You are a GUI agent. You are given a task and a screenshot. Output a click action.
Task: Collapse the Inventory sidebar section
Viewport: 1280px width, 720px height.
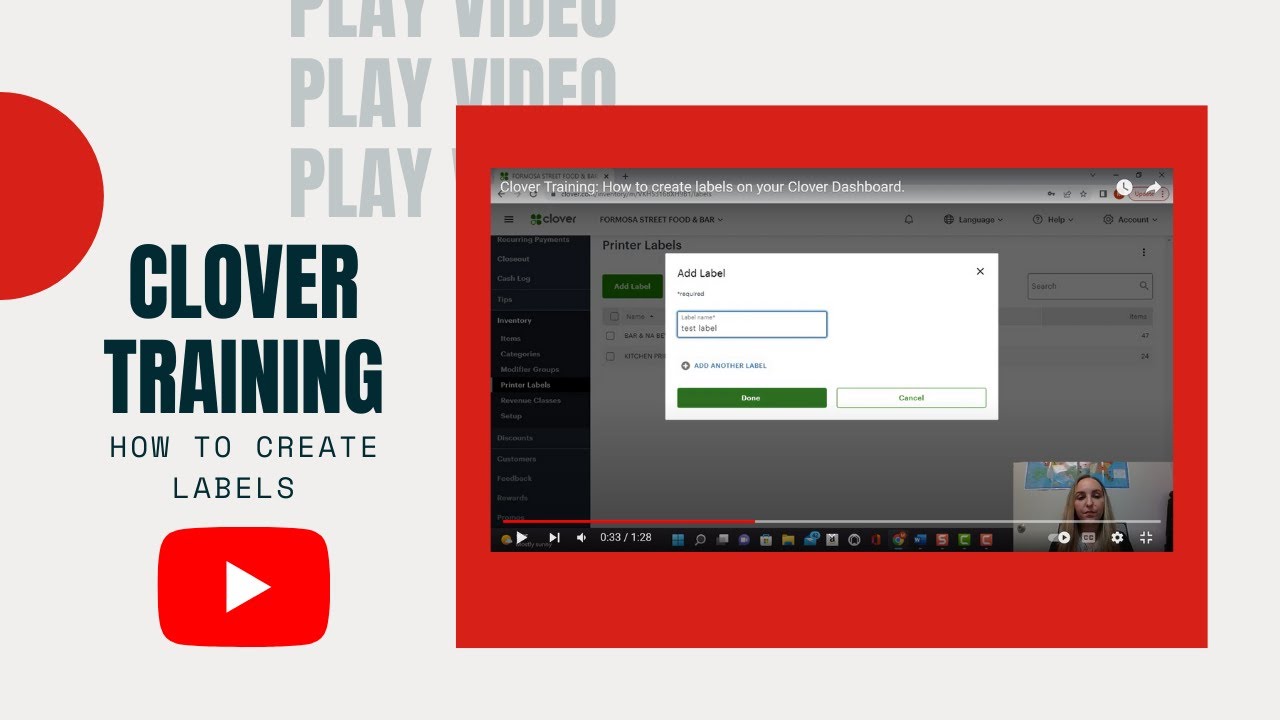[x=514, y=320]
